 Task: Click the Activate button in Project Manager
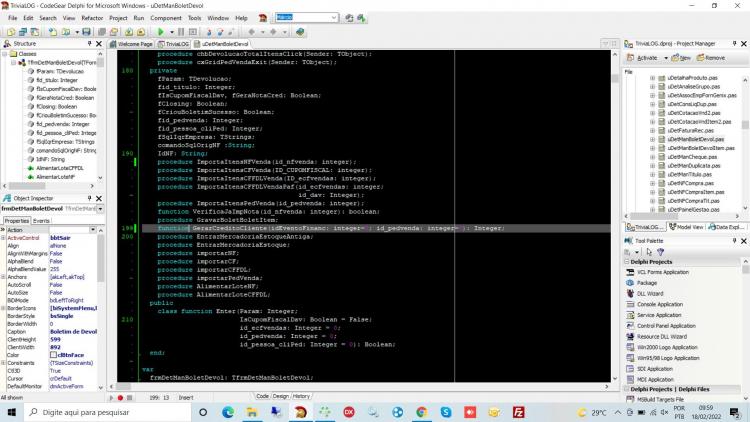click(642, 58)
